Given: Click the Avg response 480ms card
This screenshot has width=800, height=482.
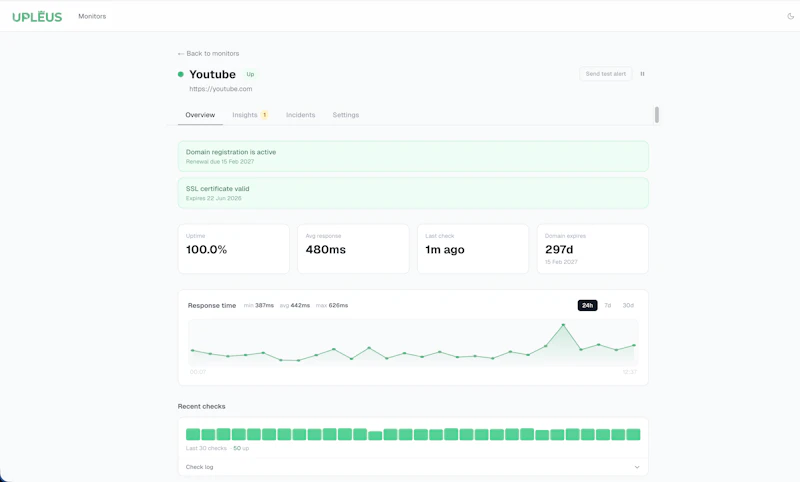Looking at the screenshot, I should coord(353,249).
